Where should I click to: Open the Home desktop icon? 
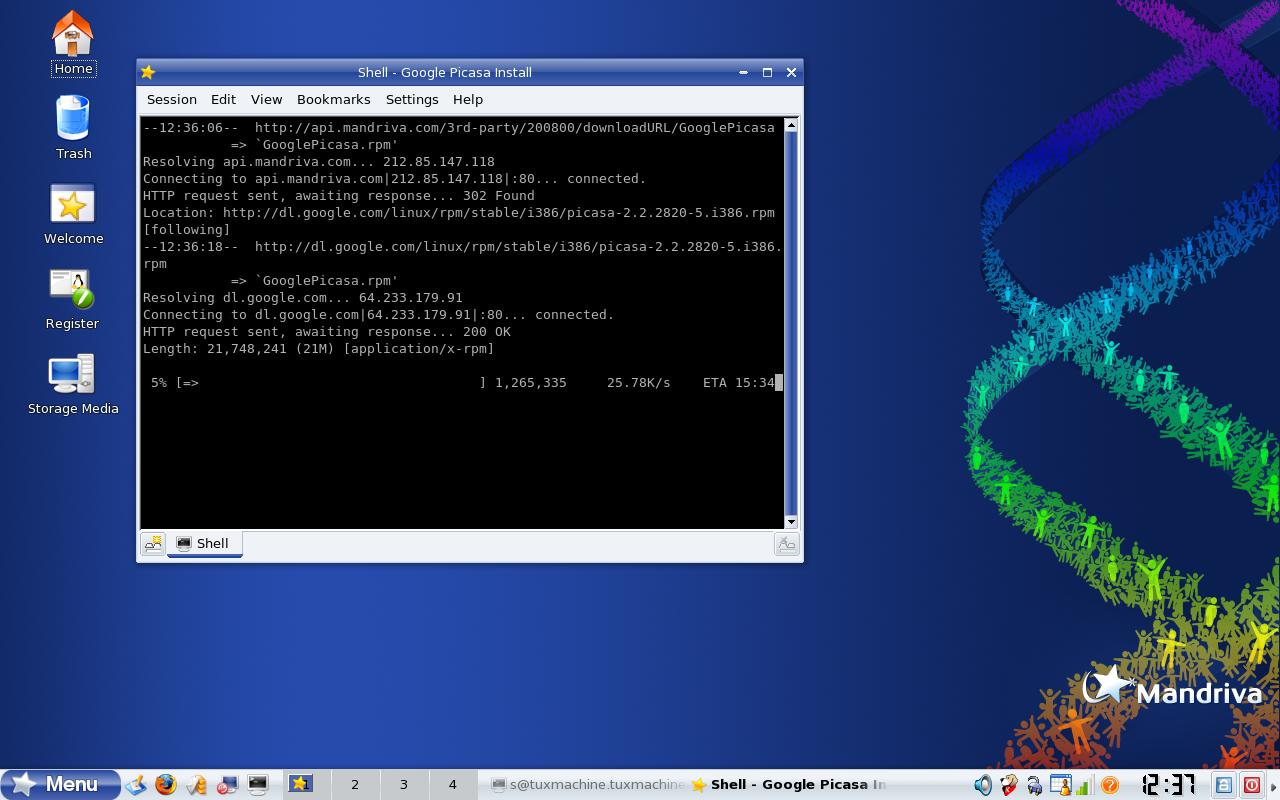tap(72, 44)
